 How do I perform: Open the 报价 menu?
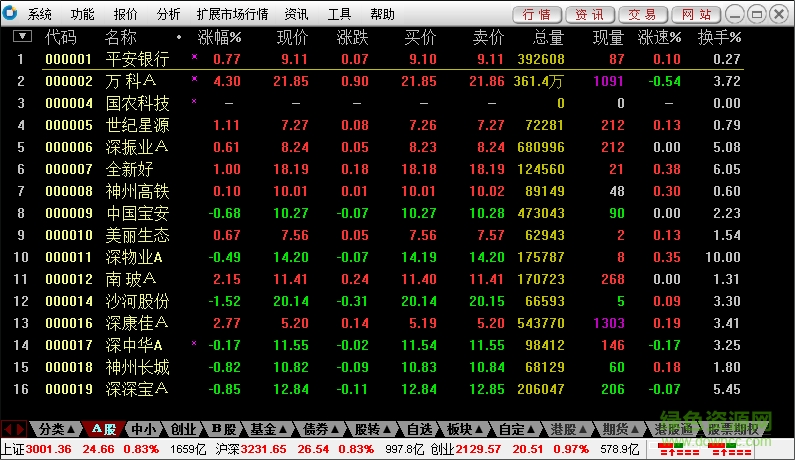tap(125, 14)
